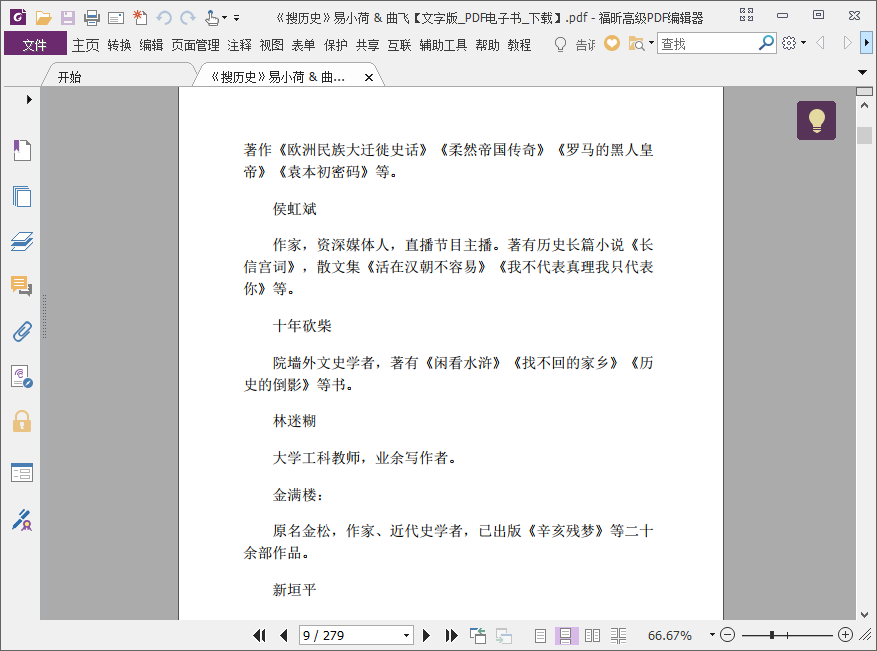This screenshot has height=651, width=877.
Task: Save the document using the floppy disk icon
Action: pyautogui.click(x=68, y=18)
